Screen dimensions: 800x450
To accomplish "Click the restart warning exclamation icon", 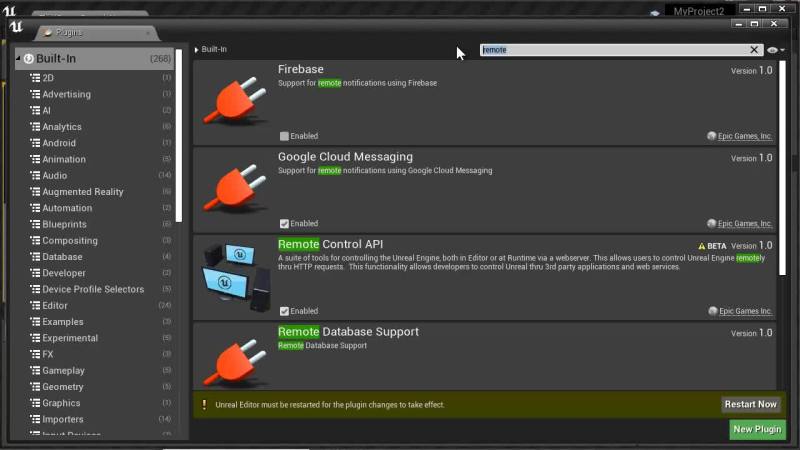I will tap(204, 405).
